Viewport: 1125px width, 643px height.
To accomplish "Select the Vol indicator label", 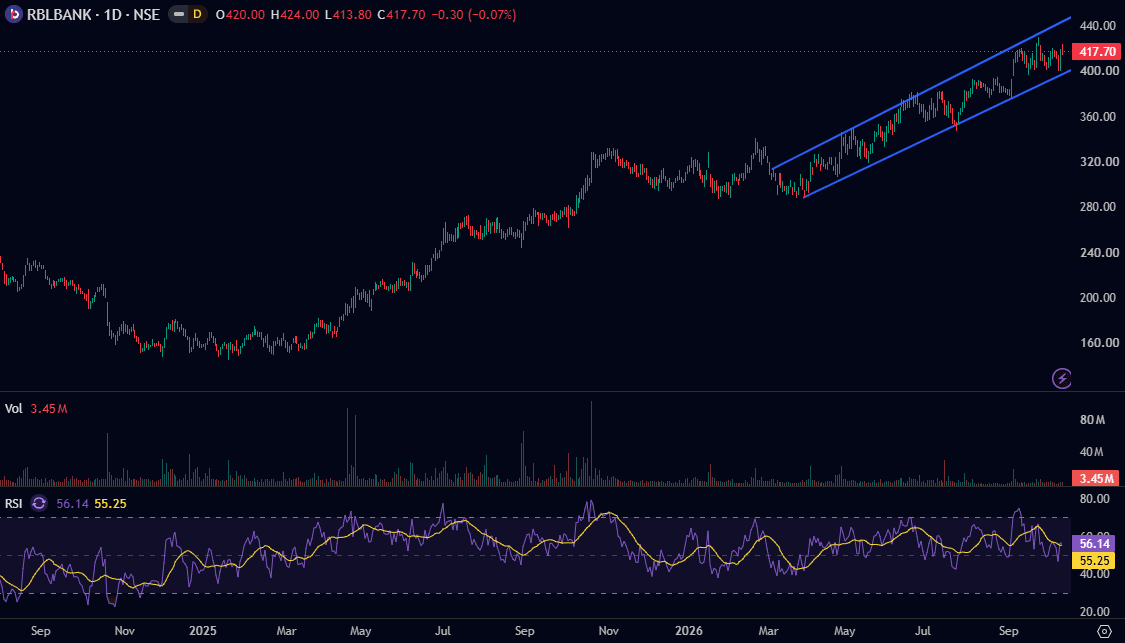I will point(14,408).
